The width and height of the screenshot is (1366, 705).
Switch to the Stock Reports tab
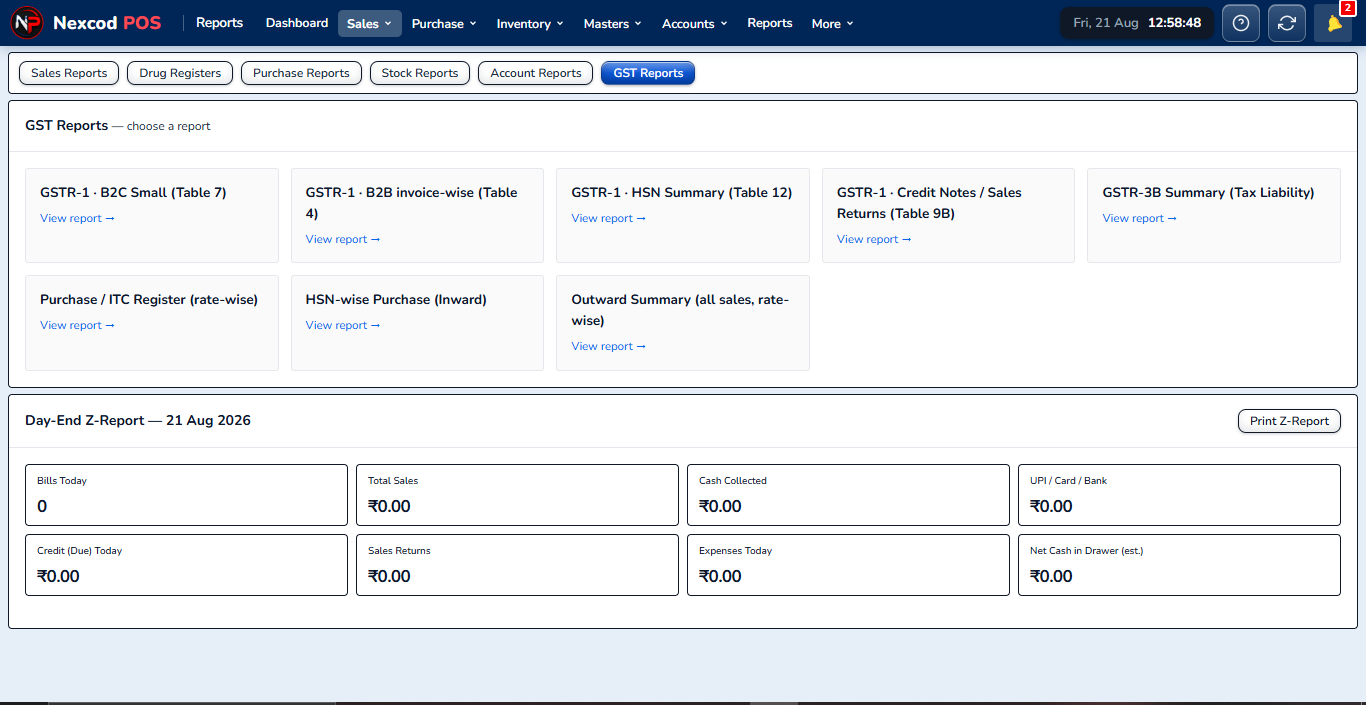420,73
